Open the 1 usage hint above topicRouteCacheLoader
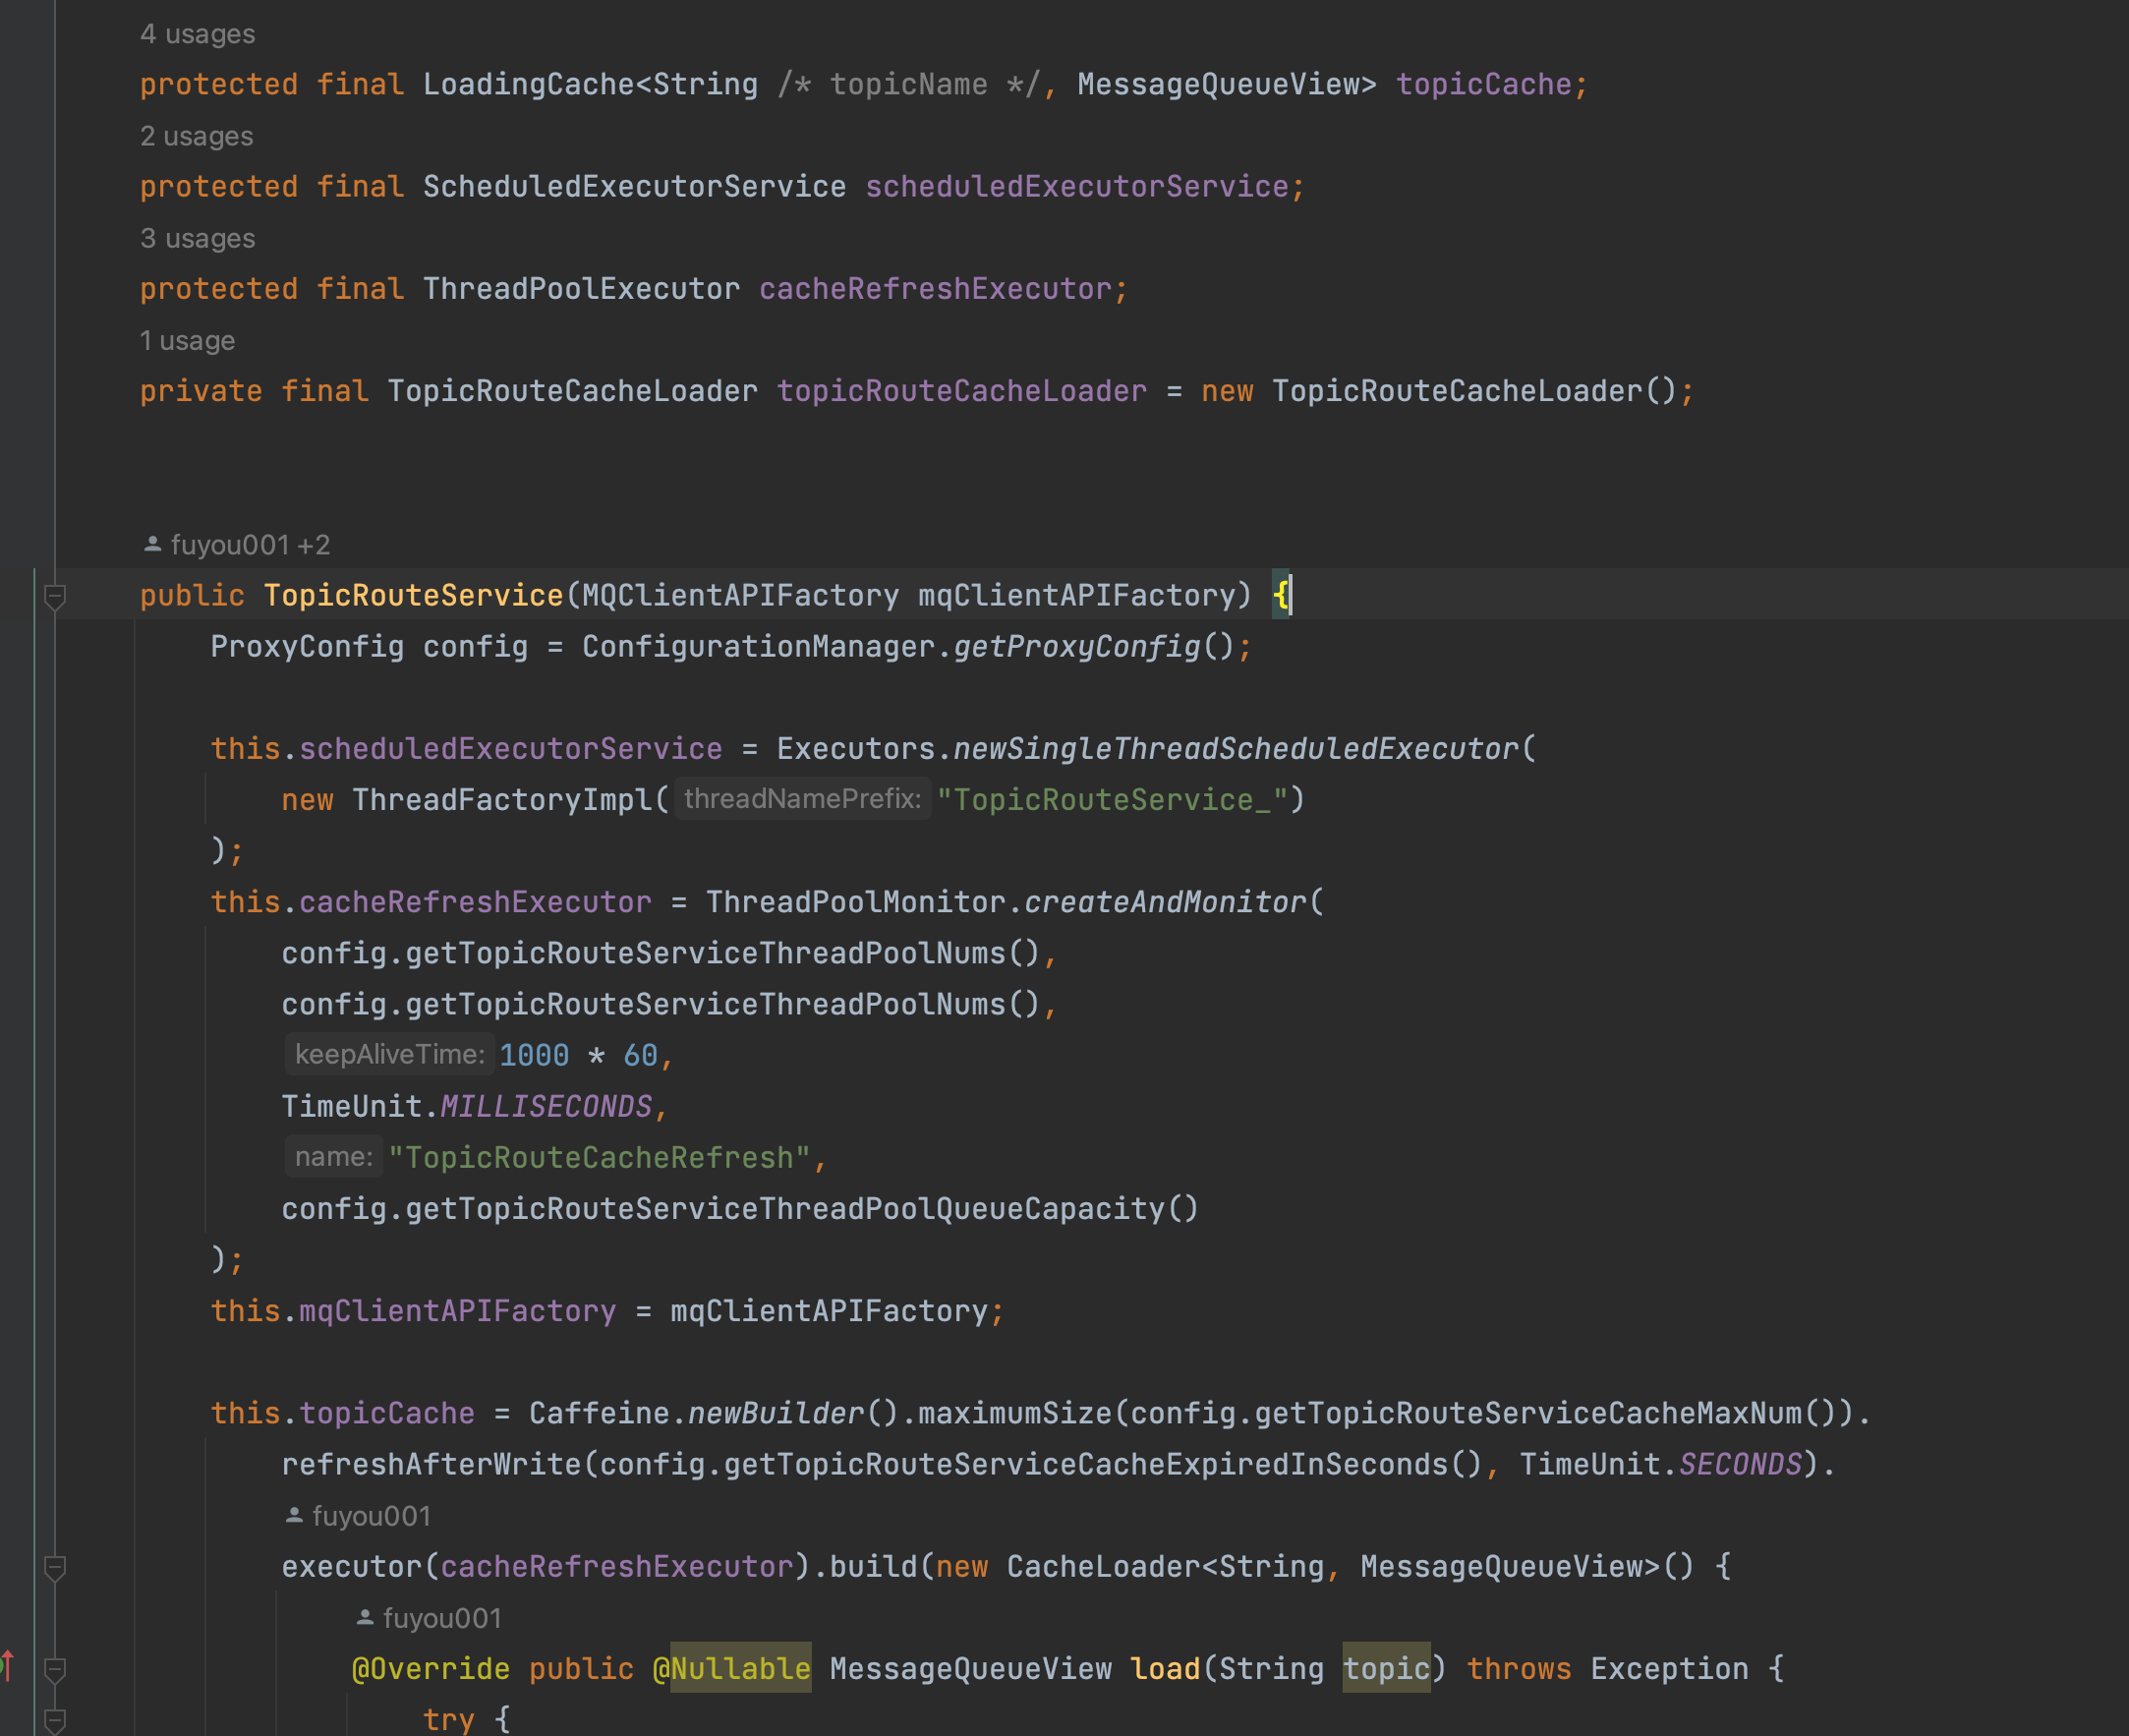The width and height of the screenshot is (2129, 1736). click(187, 340)
